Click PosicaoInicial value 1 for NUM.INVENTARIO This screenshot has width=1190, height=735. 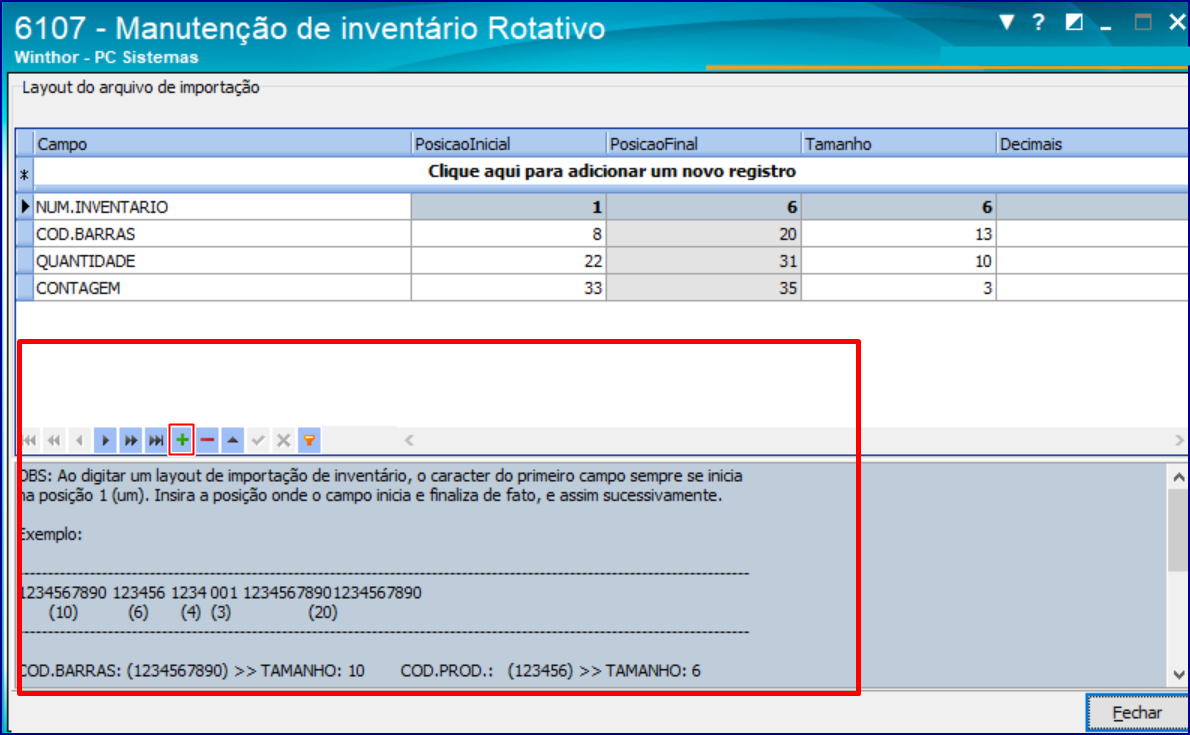508,207
